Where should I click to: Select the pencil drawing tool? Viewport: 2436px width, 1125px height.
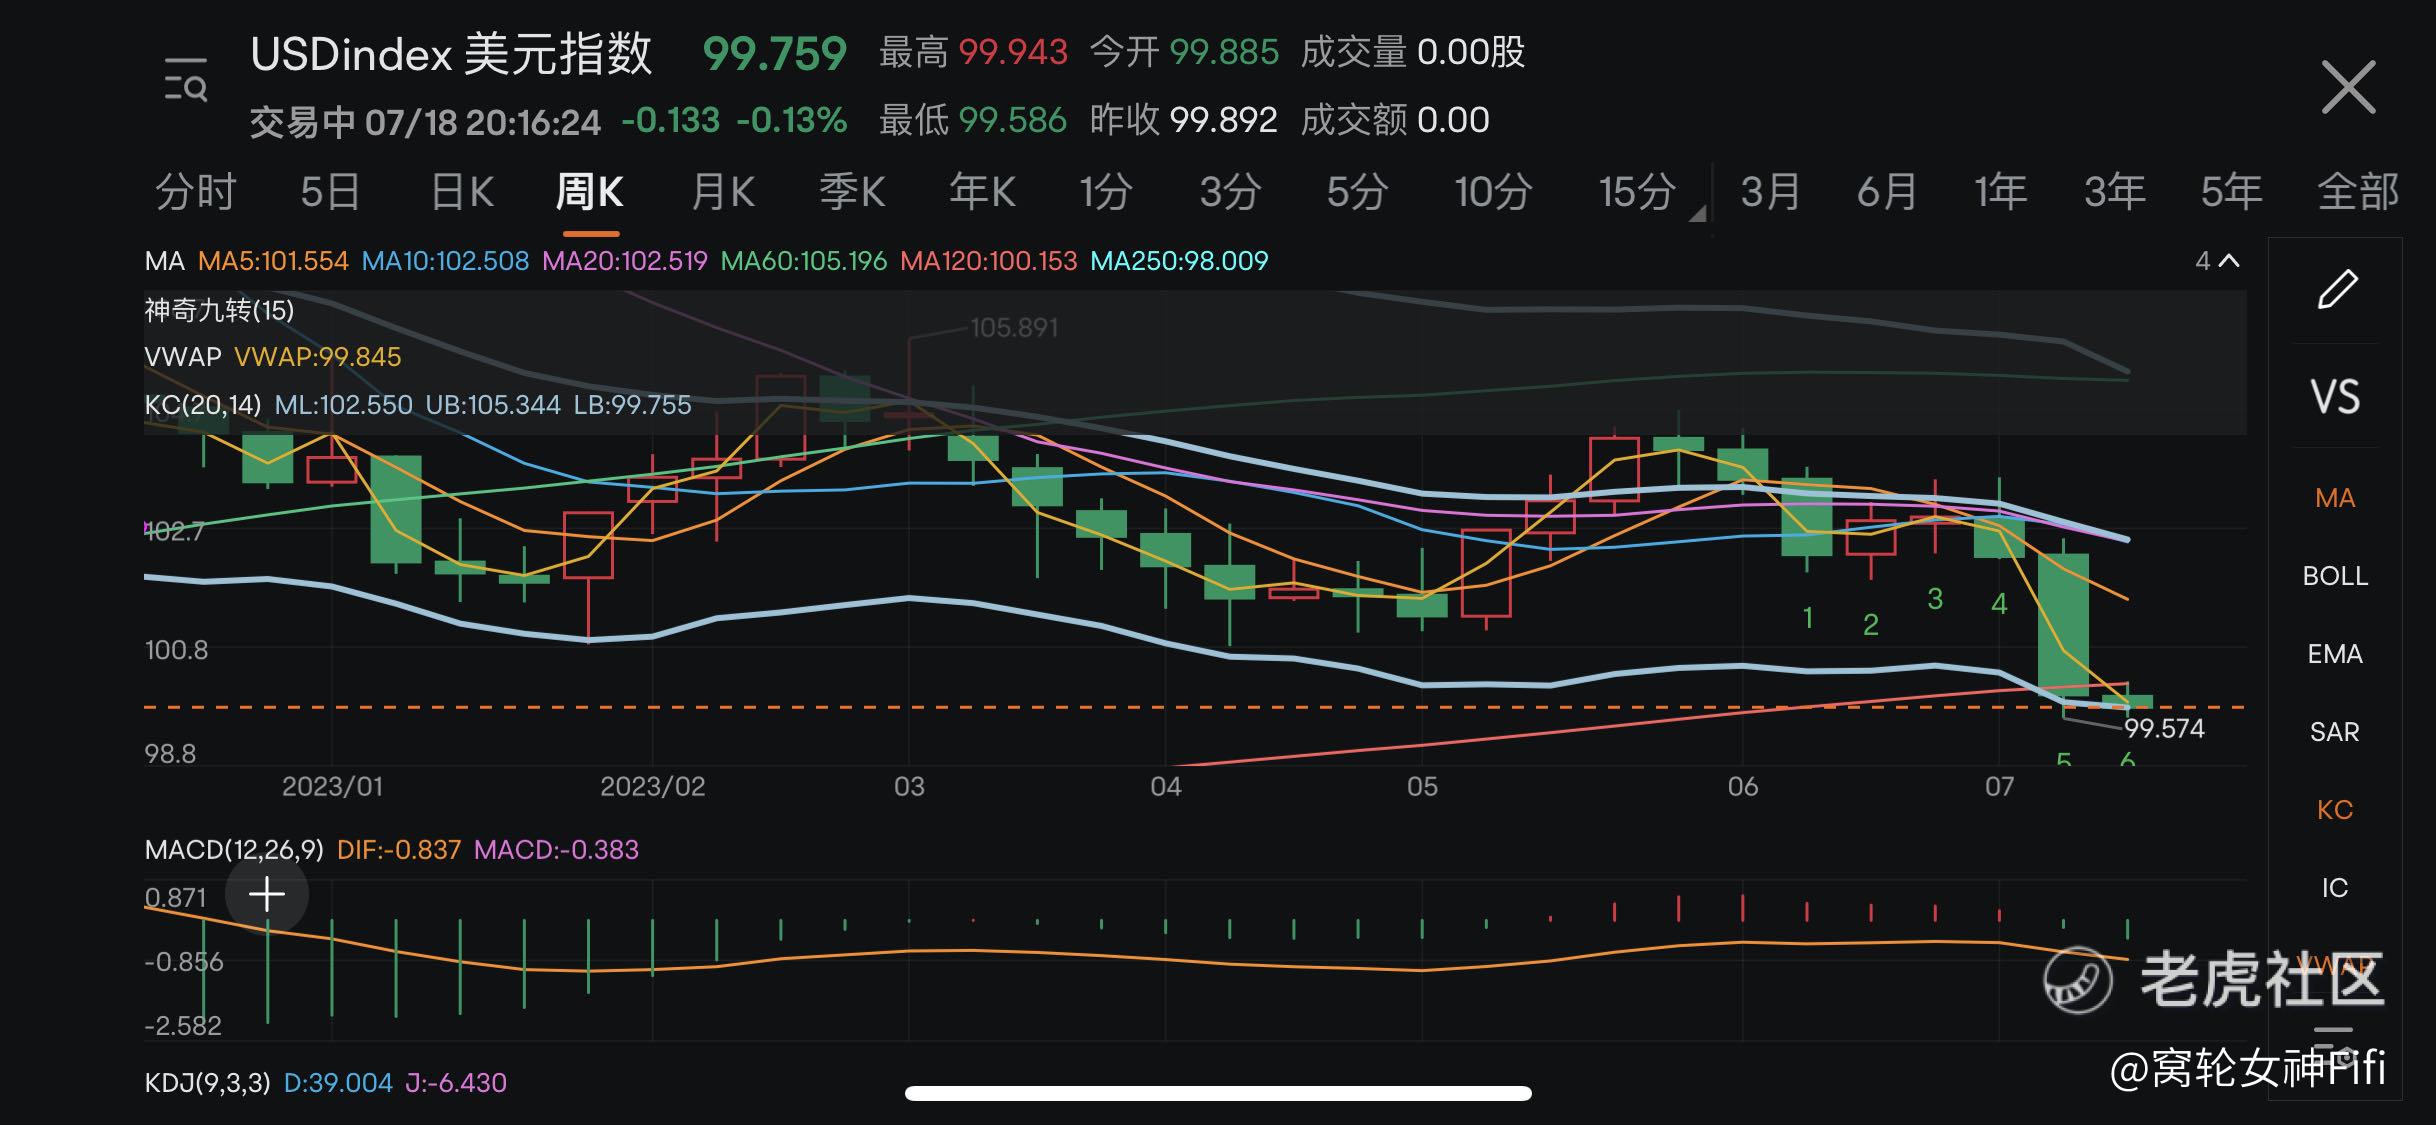(x=2336, y=291)
